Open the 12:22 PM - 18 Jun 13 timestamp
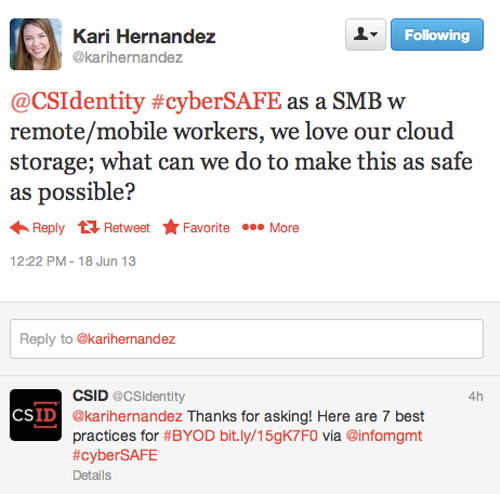 tap(73, 261)
